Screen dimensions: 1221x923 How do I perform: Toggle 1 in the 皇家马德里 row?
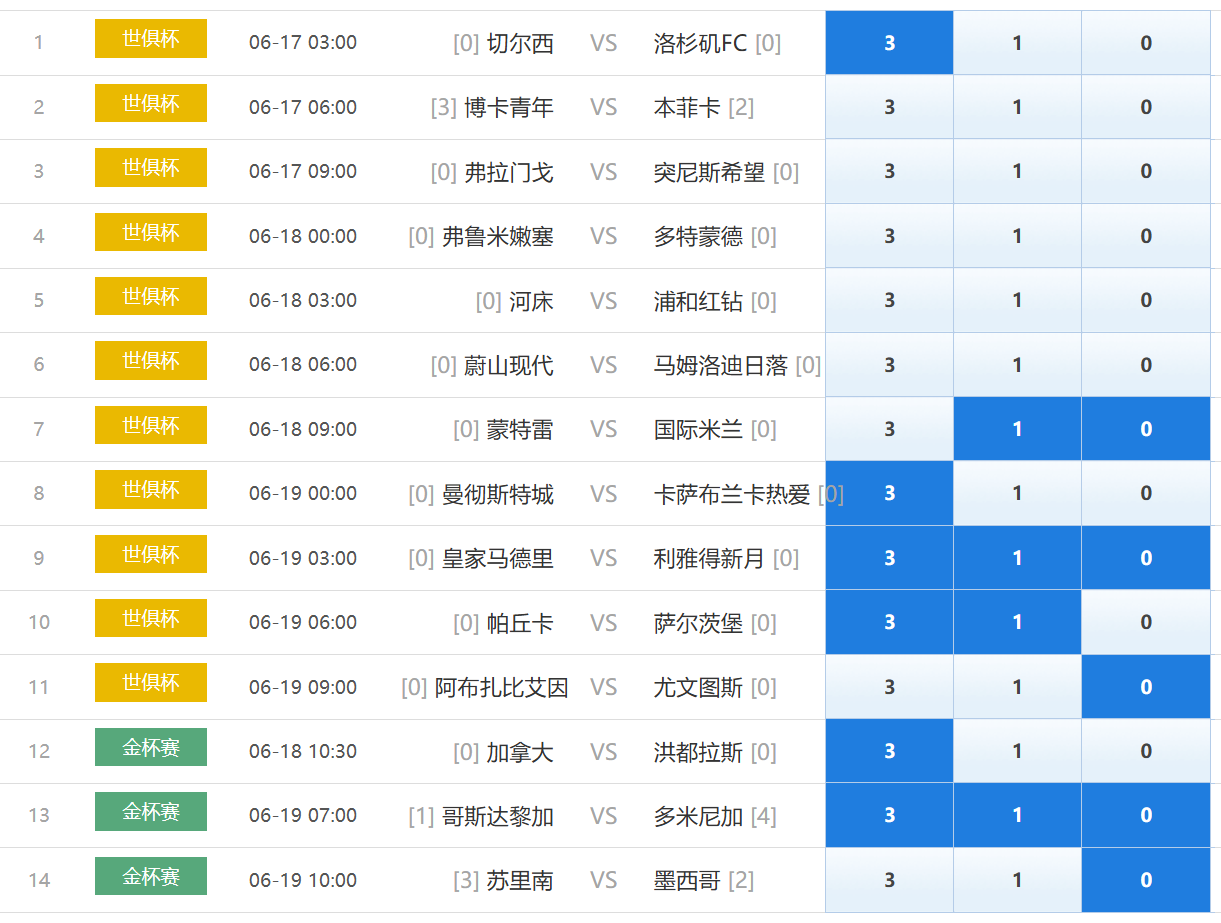tap(1017, 558)
